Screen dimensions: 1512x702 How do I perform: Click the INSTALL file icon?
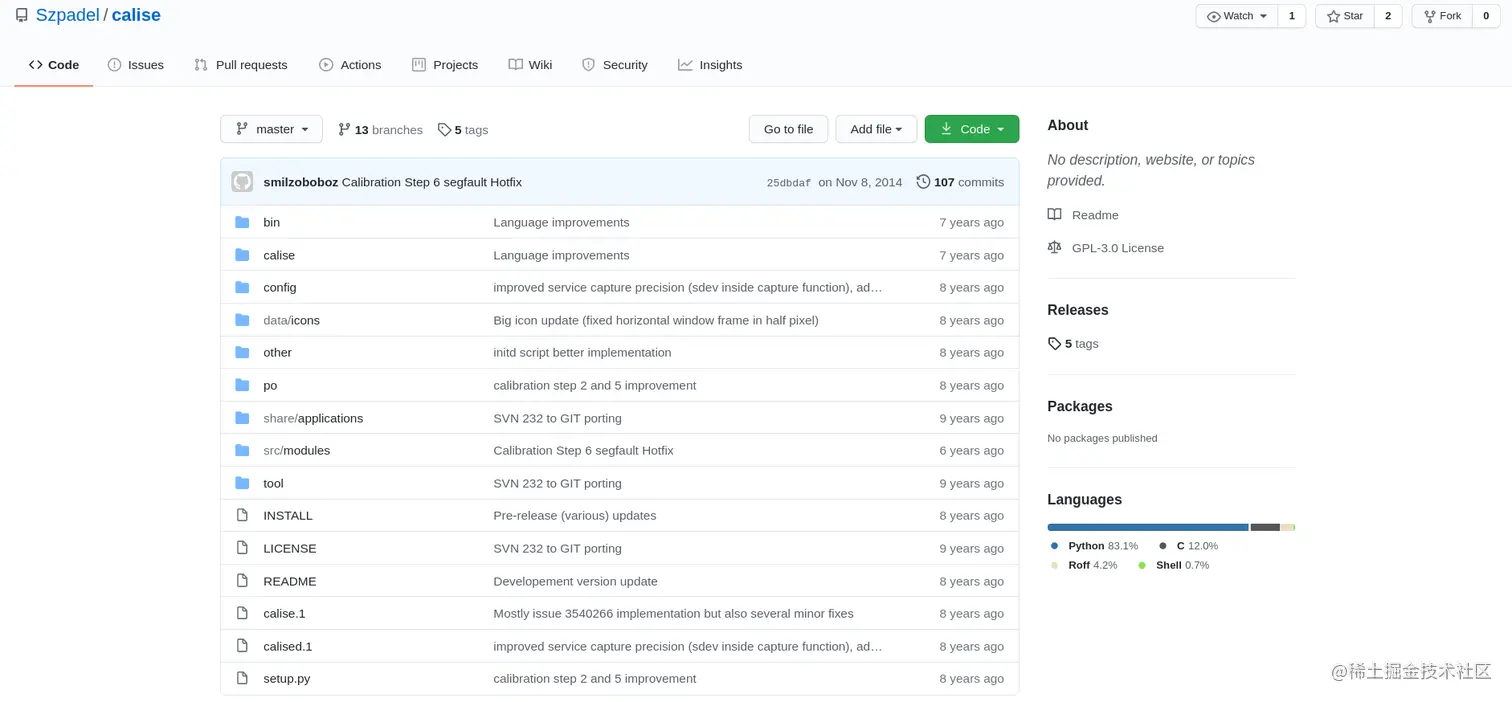click(x=242, y=515)
